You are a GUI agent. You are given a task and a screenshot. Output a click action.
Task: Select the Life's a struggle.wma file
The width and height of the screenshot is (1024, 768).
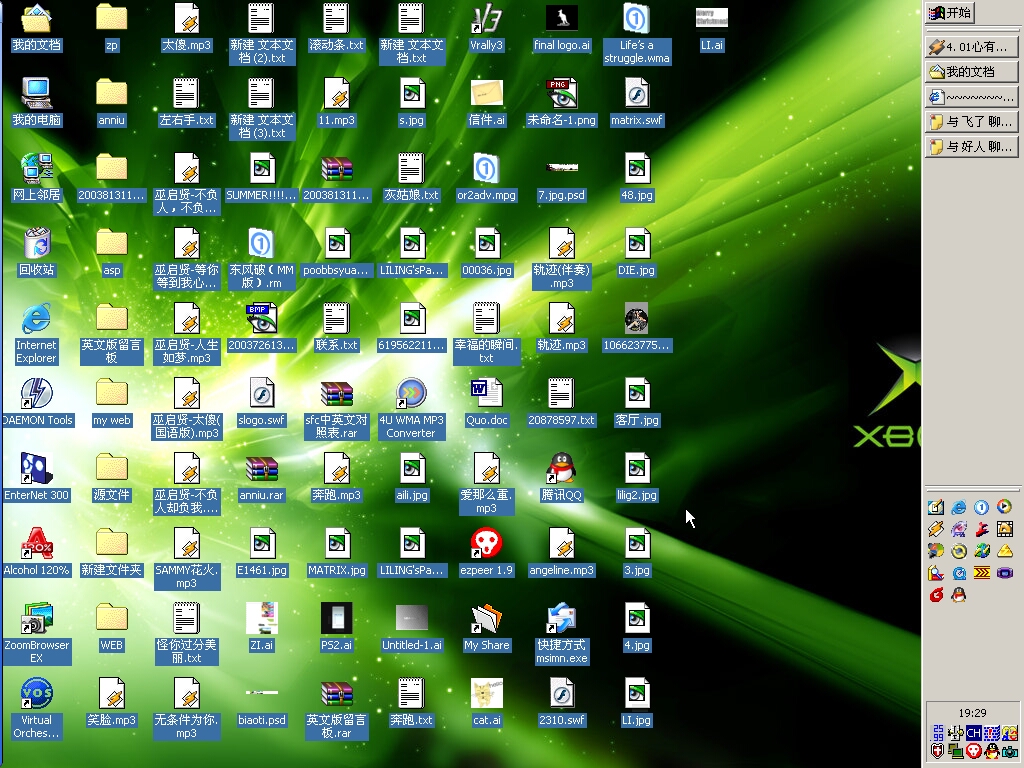point(637,33)
